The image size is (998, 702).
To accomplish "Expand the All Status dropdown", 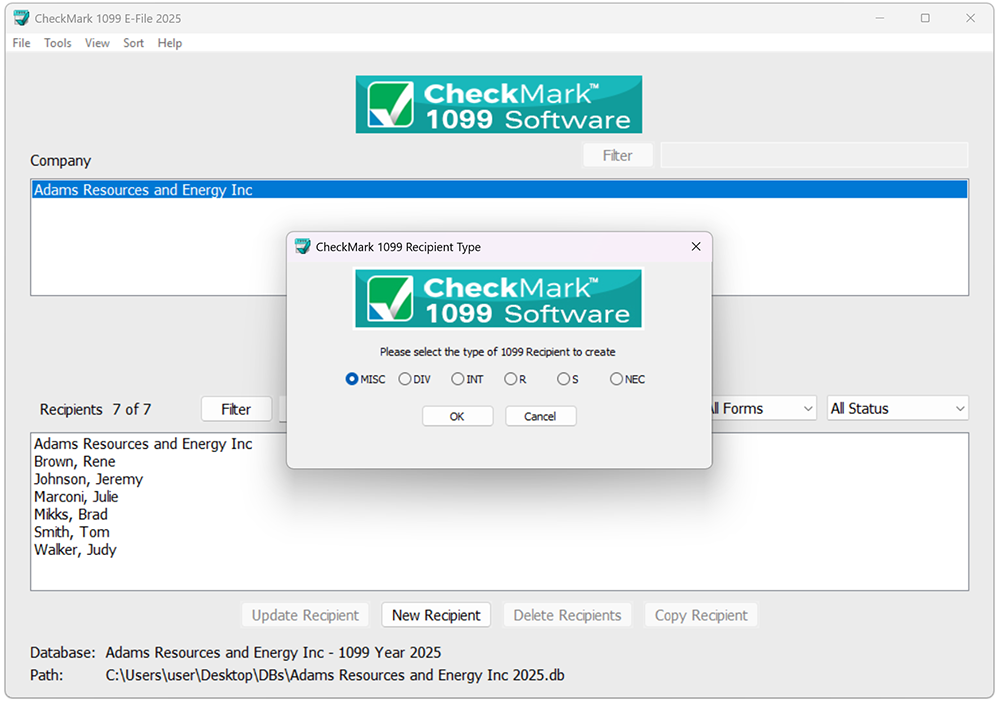I will tap(897, 409).
